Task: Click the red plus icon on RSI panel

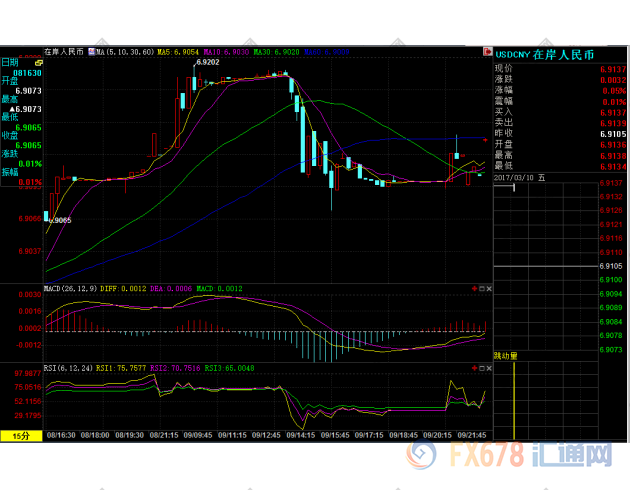Action: pos(473,367)
